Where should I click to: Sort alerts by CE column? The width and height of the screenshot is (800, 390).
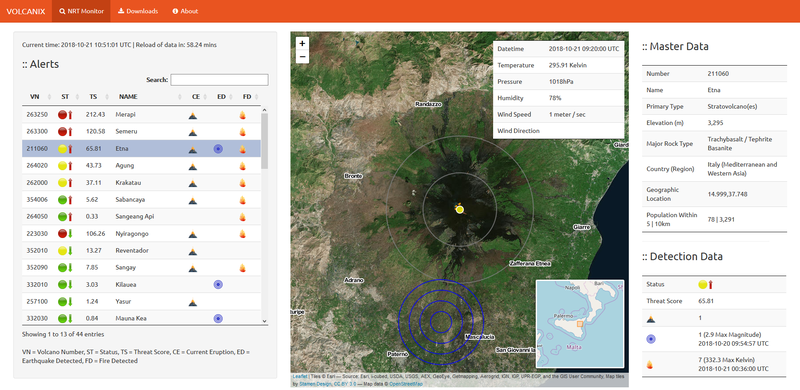coord(199,96)
